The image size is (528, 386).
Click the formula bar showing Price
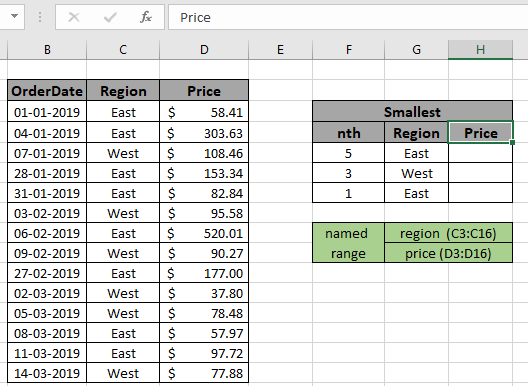tap(348, 17)
